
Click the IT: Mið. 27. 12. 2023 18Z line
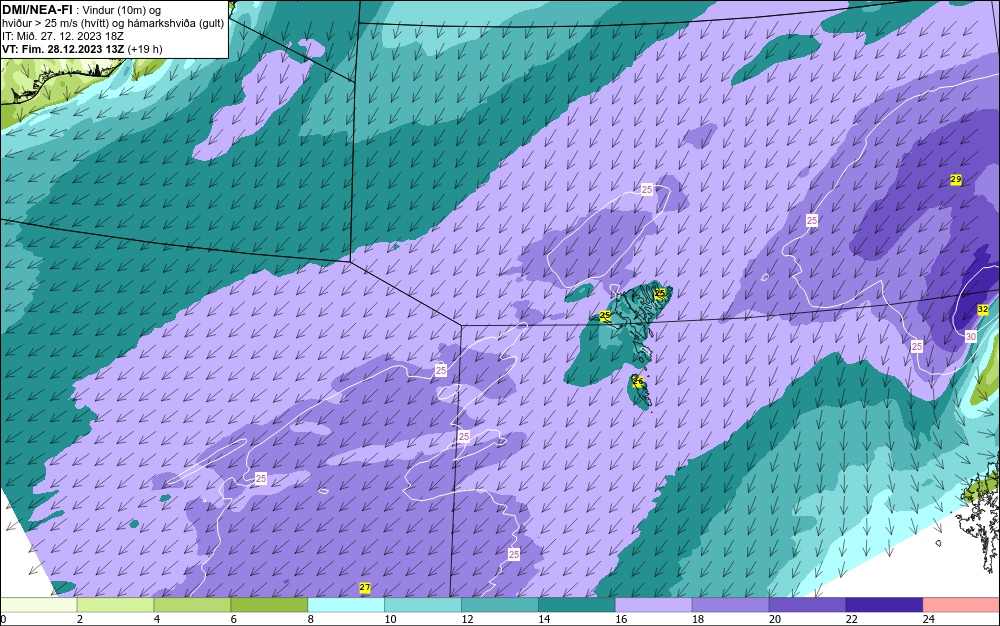(x=62, y=36)
